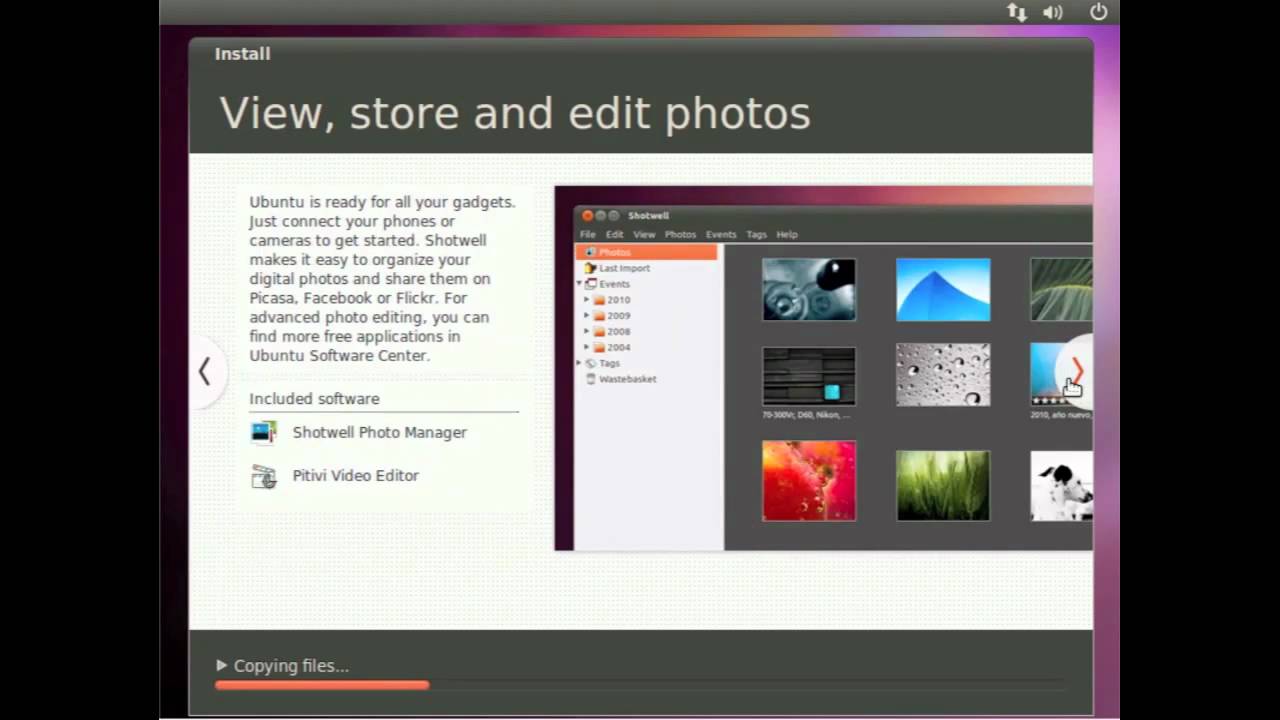Select the green leaf photo thumbnail
This screenshot has height=720, width=1280.
1061,289
